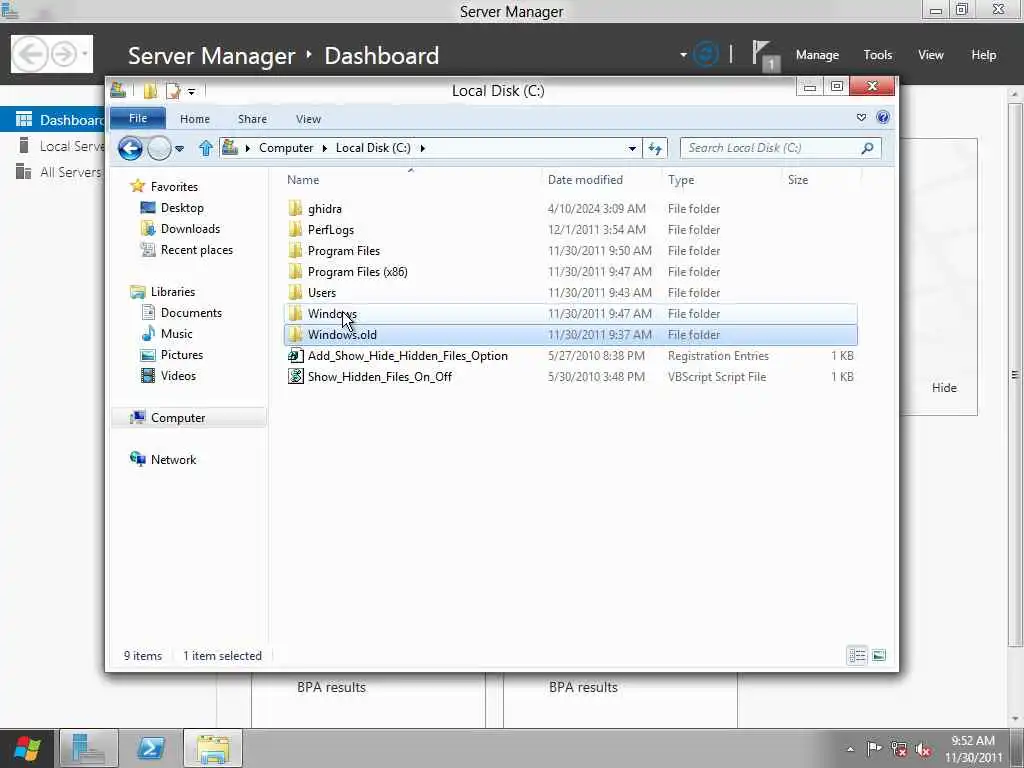The width and height of the screenshot is (1024, 768).
Task: Select the Program Files (x86) folder icon
Action: [x=295, y=272]
